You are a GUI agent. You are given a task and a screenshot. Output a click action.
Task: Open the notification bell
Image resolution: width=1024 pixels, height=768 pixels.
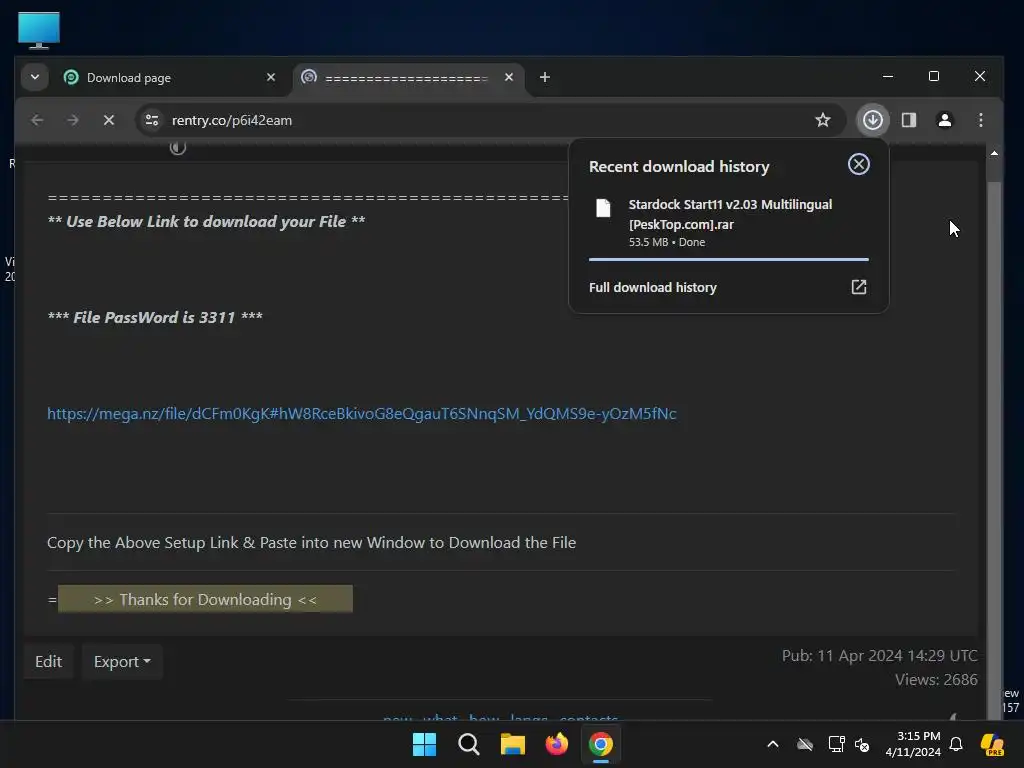coord(956,744)
